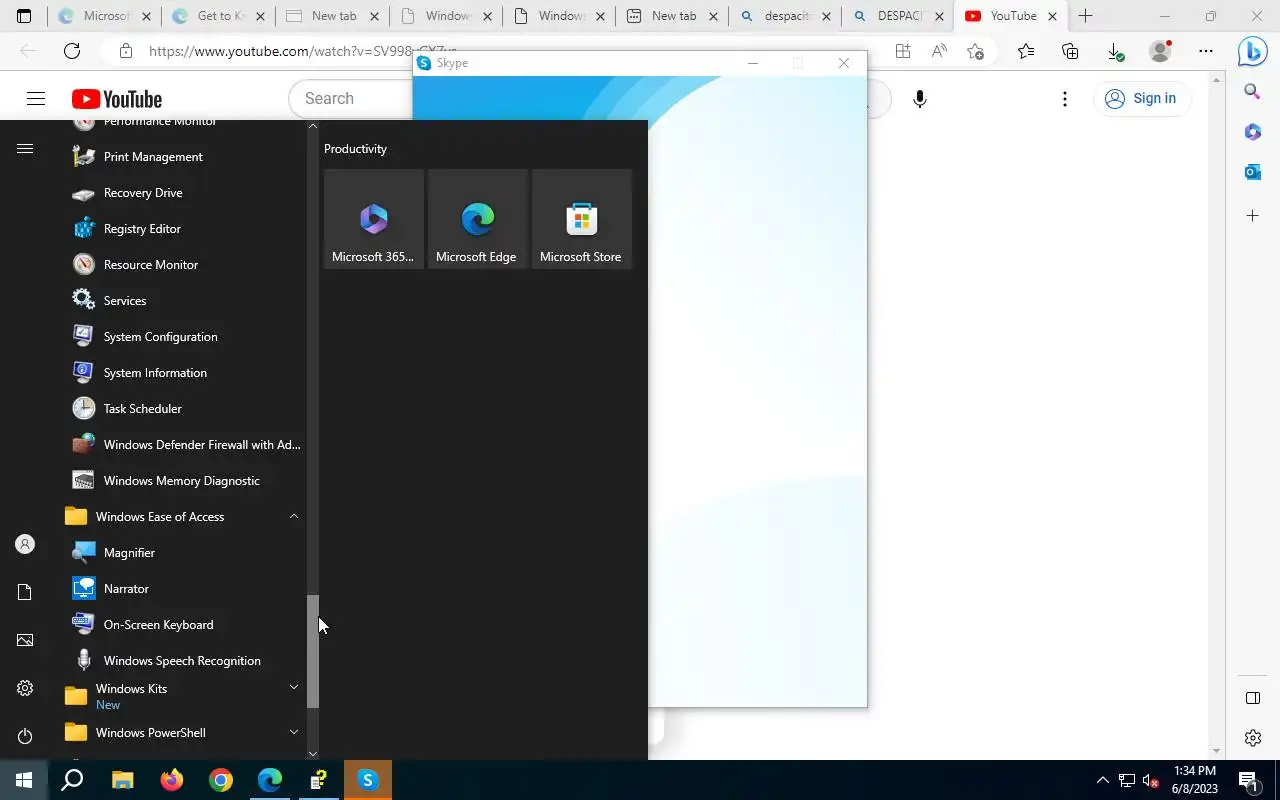
Task: Click the Power button in Start
Action: click(x=25, y=736)
